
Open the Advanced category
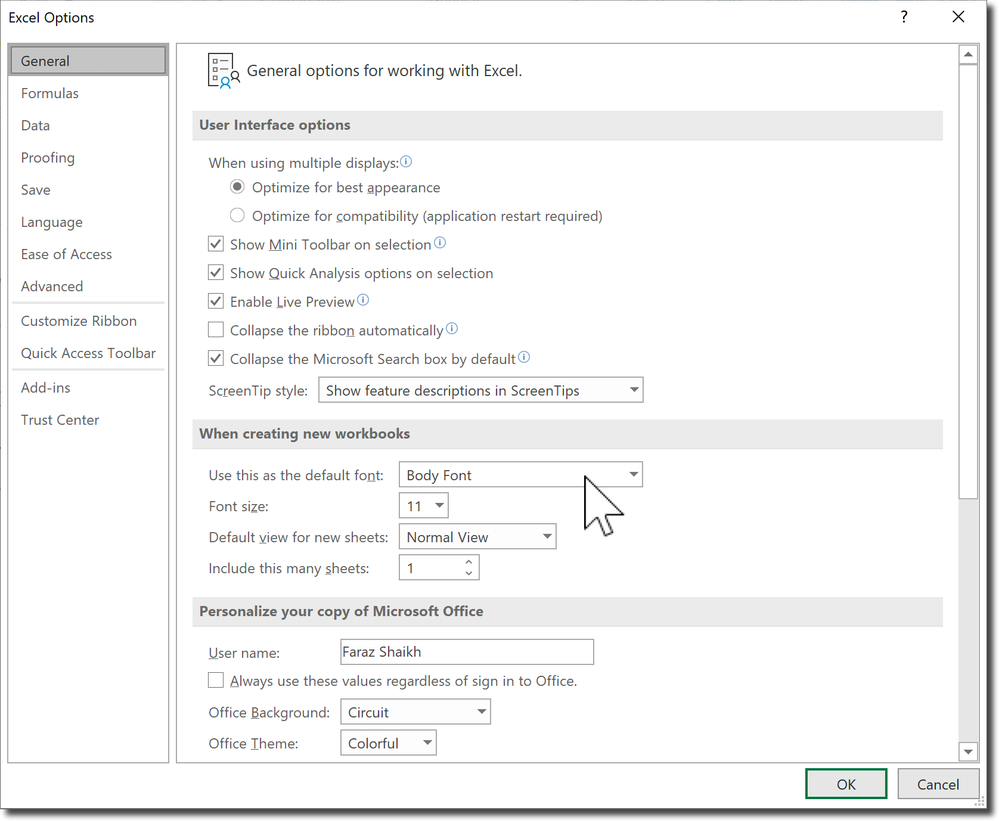88,286
